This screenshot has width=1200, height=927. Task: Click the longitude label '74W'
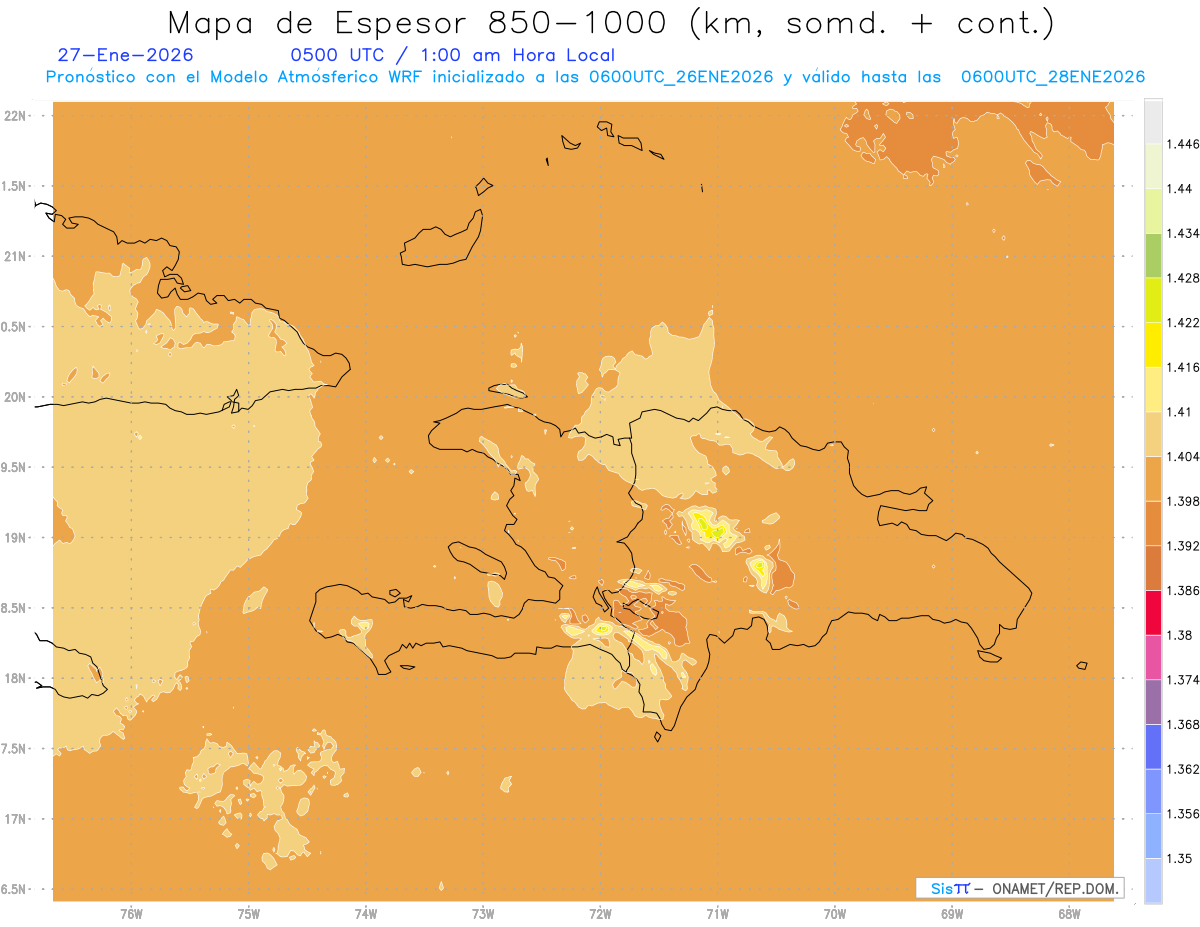coord(366,914)
